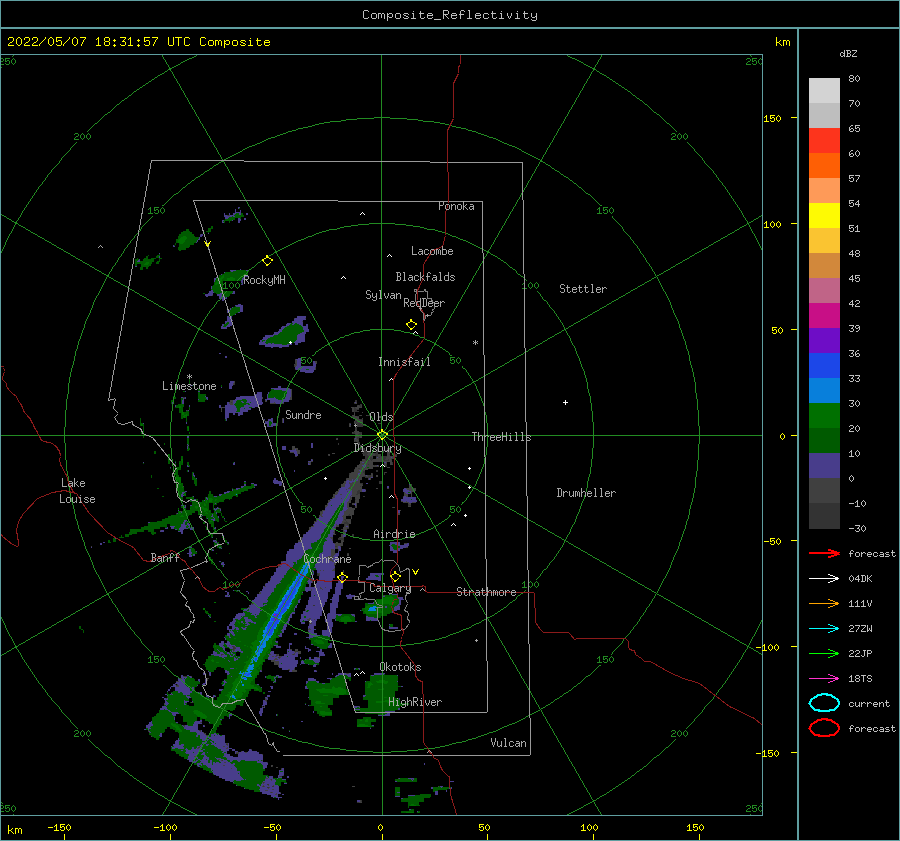The width and height of the screenshot is (900, 841).
Task: Click the Sundre label
Action: click(303, 414)
